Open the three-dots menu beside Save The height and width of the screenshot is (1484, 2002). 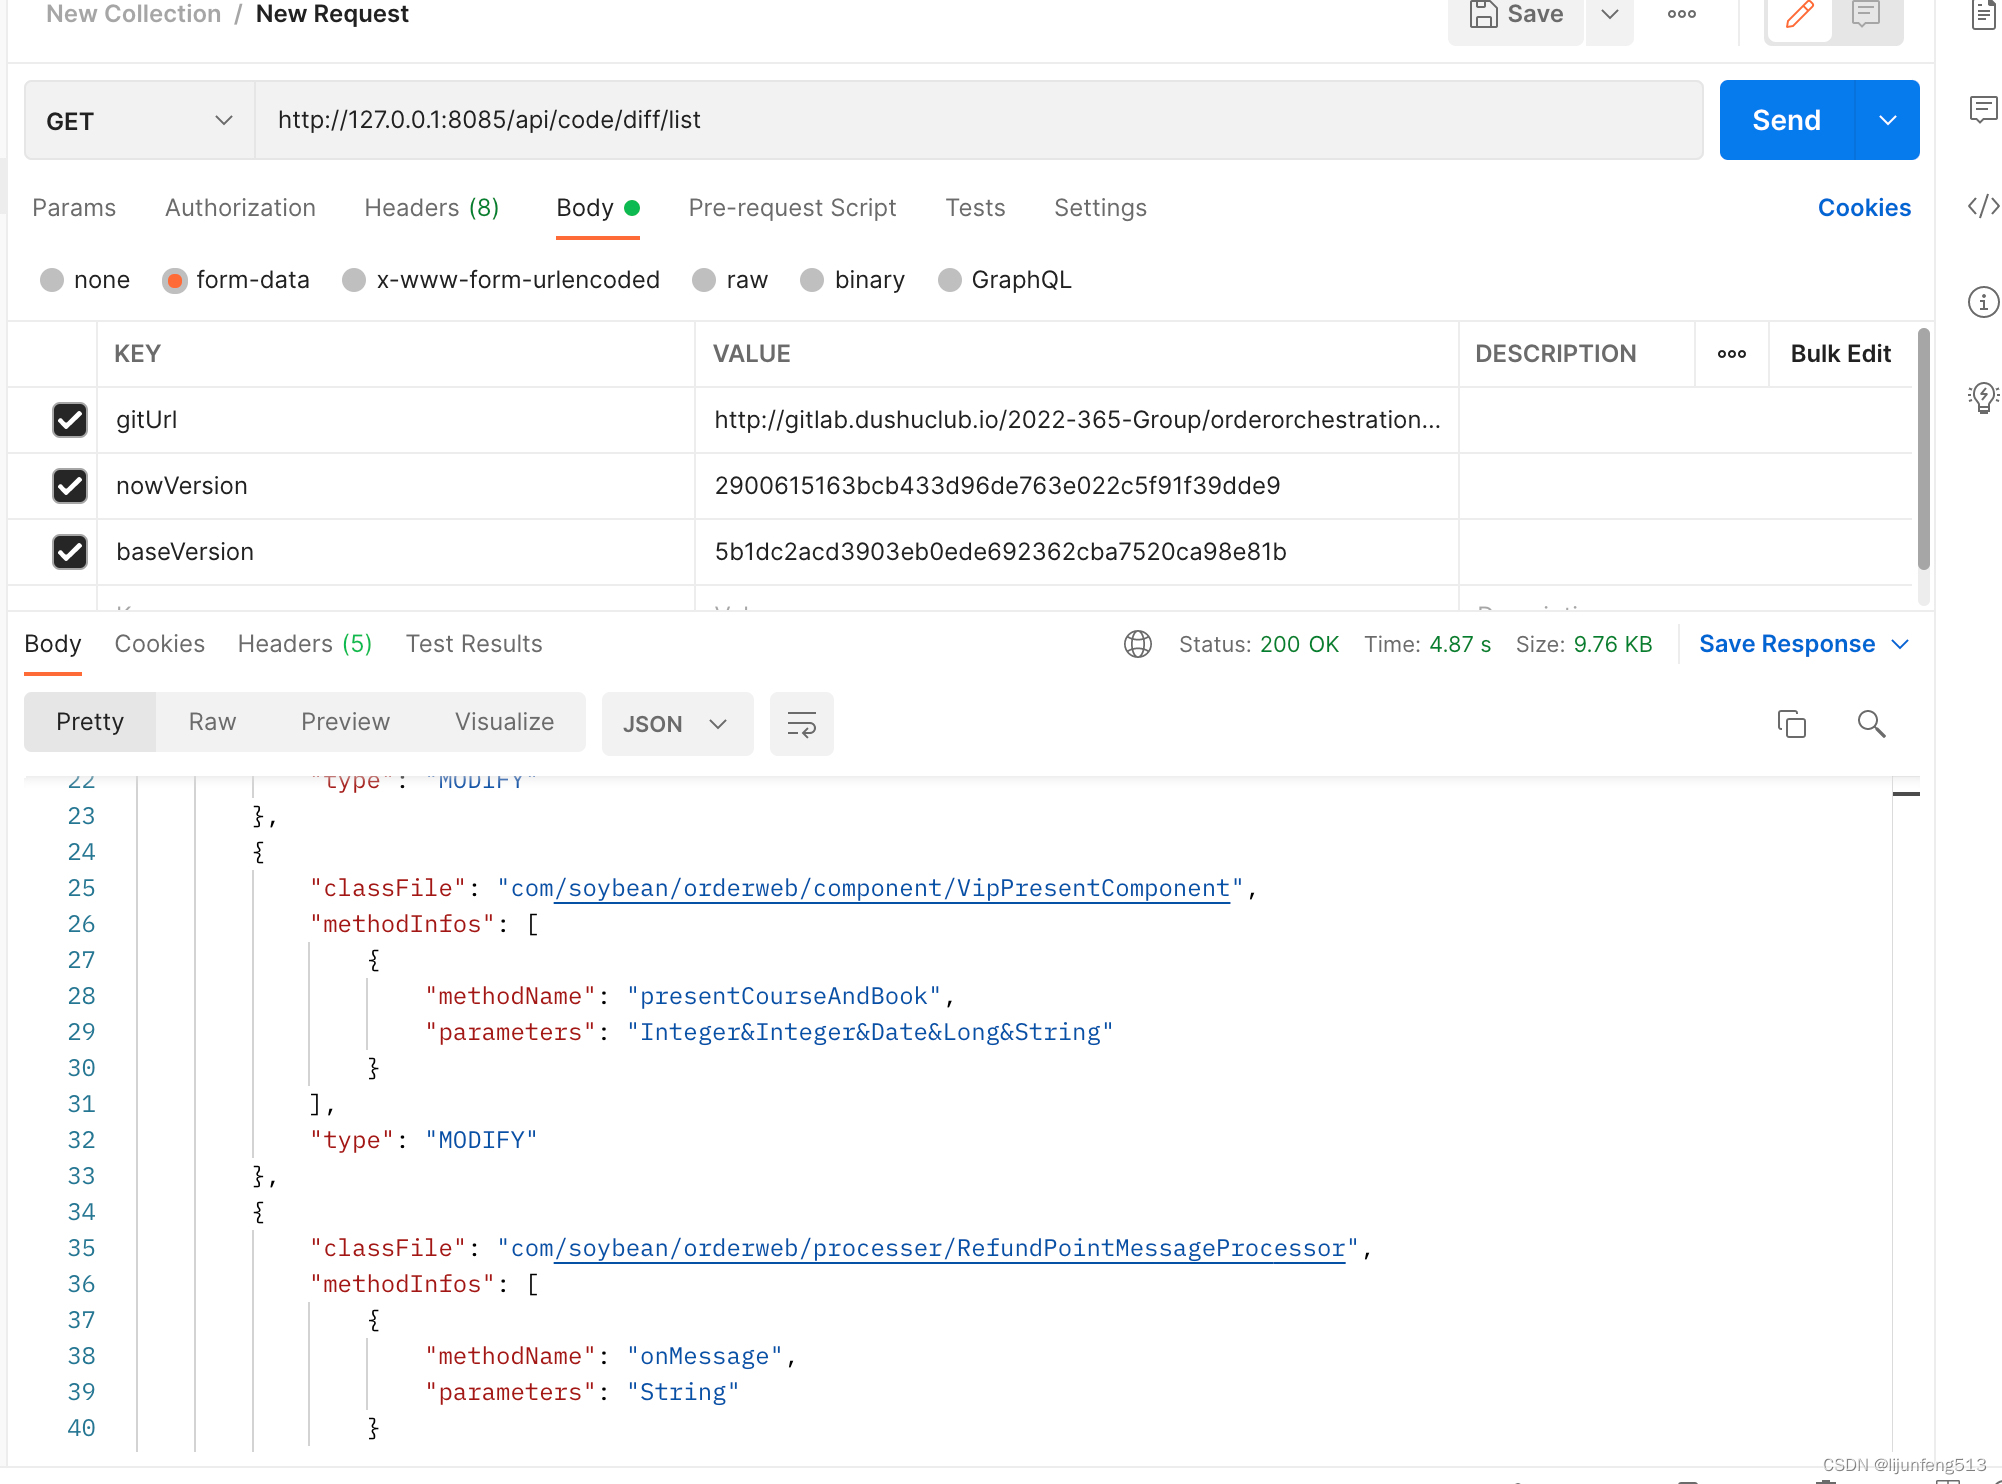(x=1681, y=15)
